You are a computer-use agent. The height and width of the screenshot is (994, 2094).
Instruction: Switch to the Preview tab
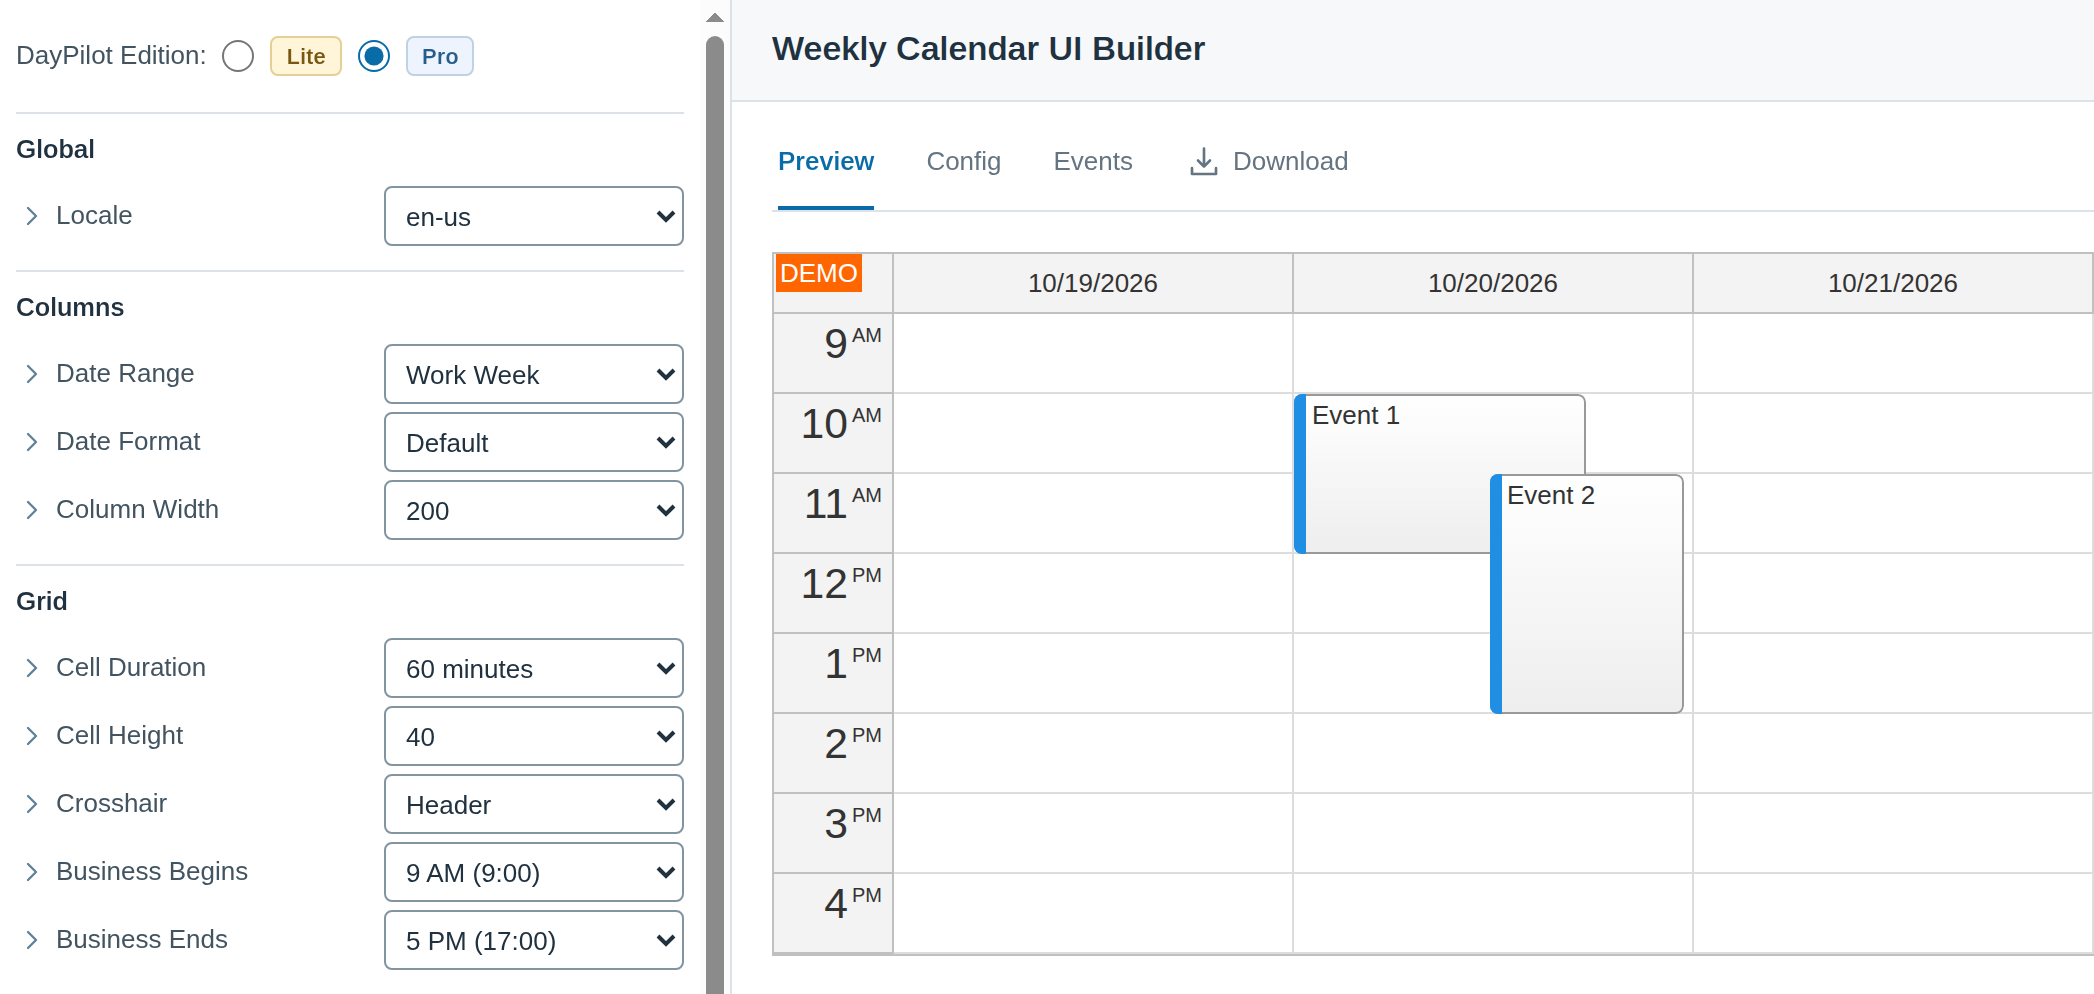pyautogui.click(x=826, y=161)
